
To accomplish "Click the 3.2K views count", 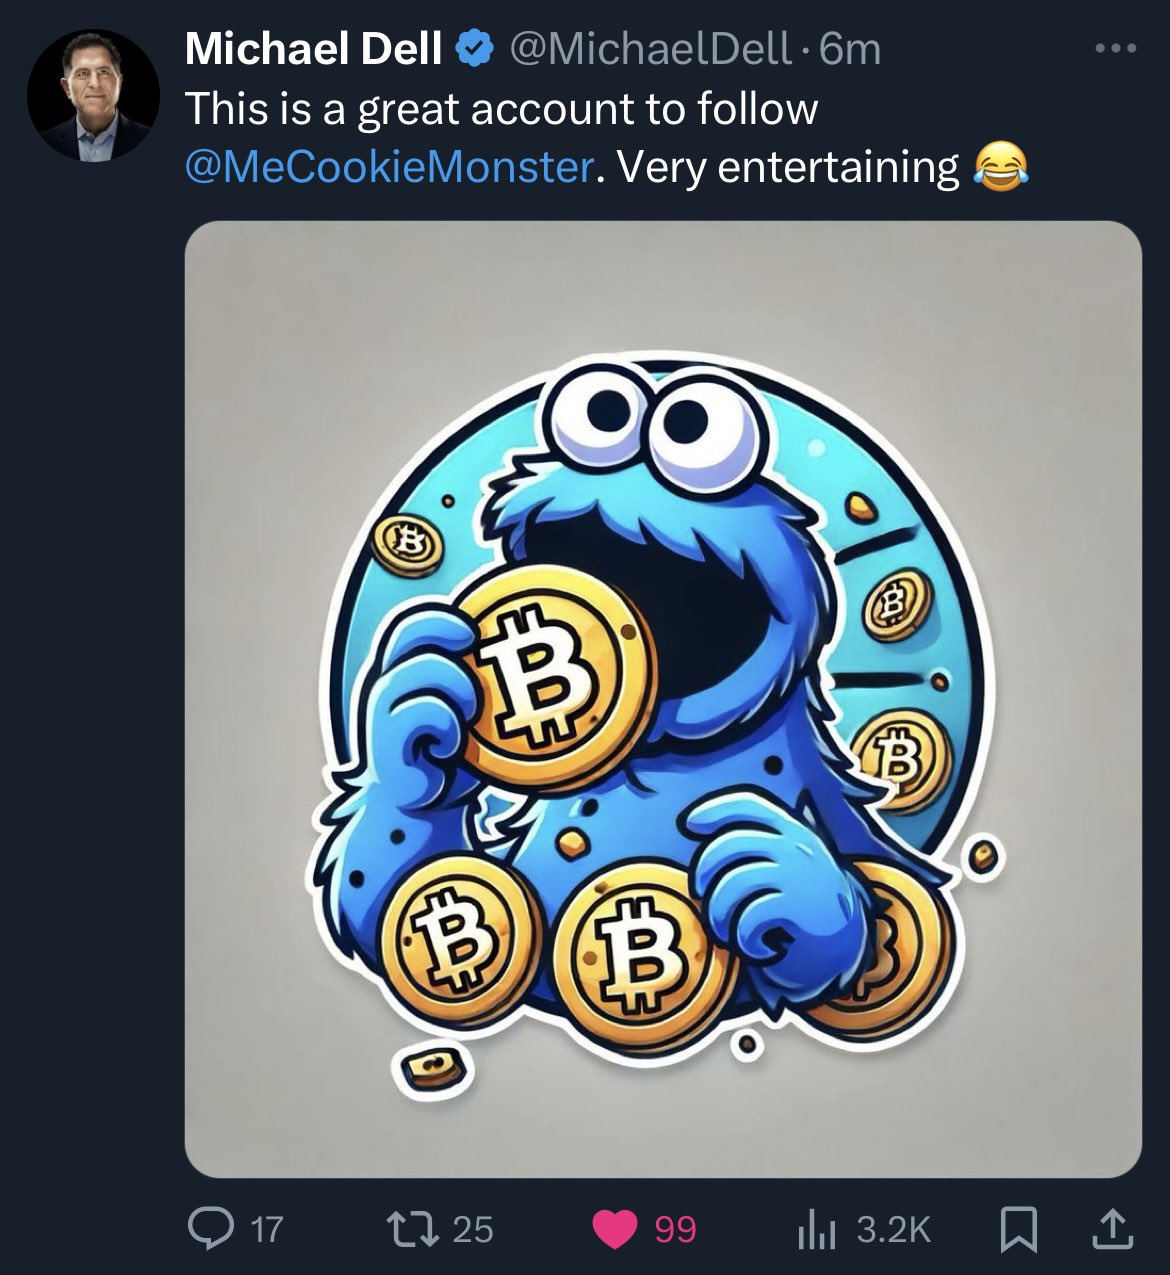I will coord(894,1229).
